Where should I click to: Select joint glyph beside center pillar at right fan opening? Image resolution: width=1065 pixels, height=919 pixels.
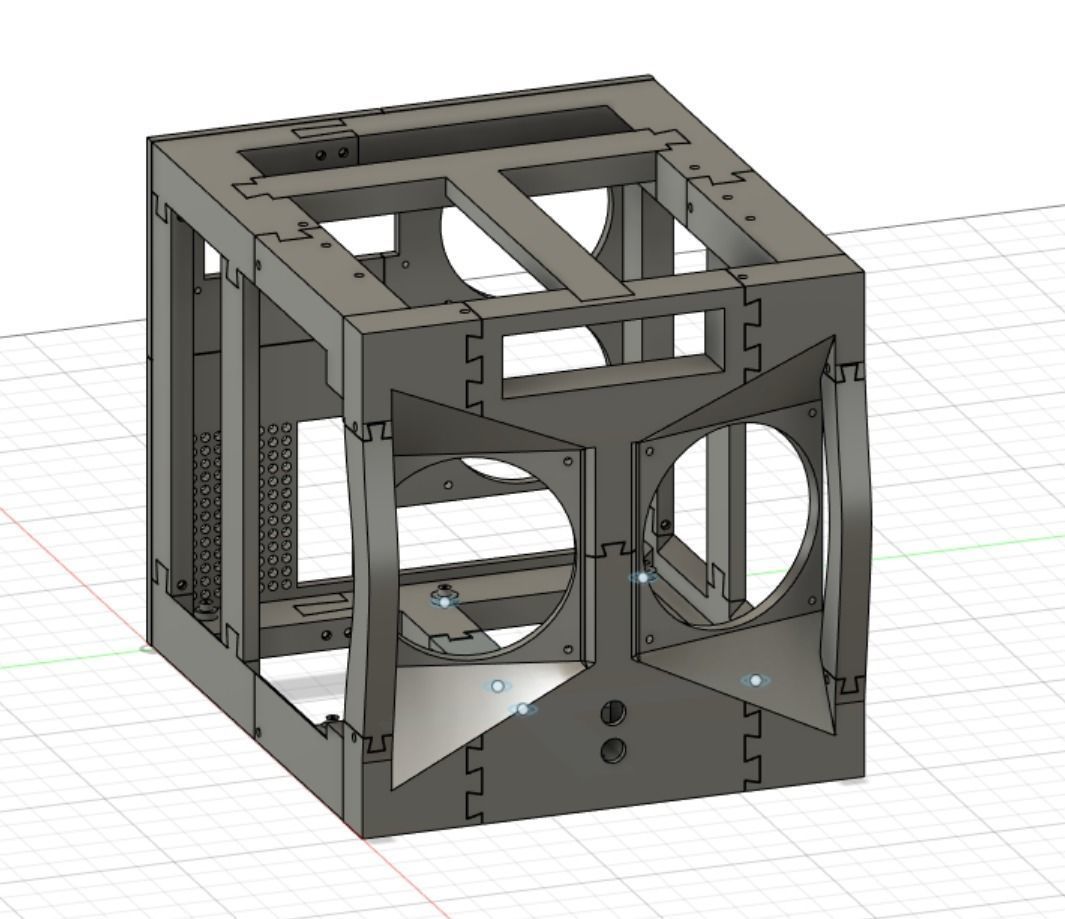pos(643,577)
